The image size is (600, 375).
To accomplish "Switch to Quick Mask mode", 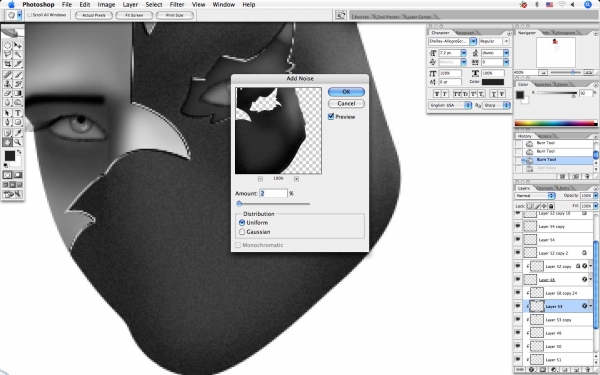I will [x=18, y=175].
